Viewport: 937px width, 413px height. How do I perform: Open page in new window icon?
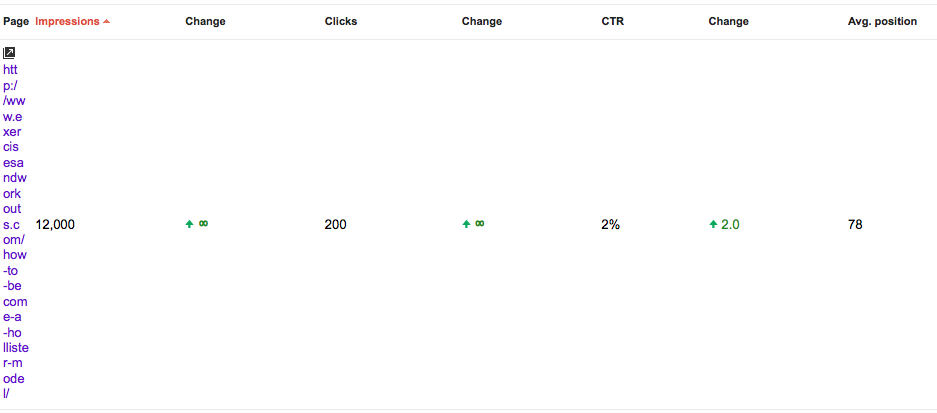point(9,53)
